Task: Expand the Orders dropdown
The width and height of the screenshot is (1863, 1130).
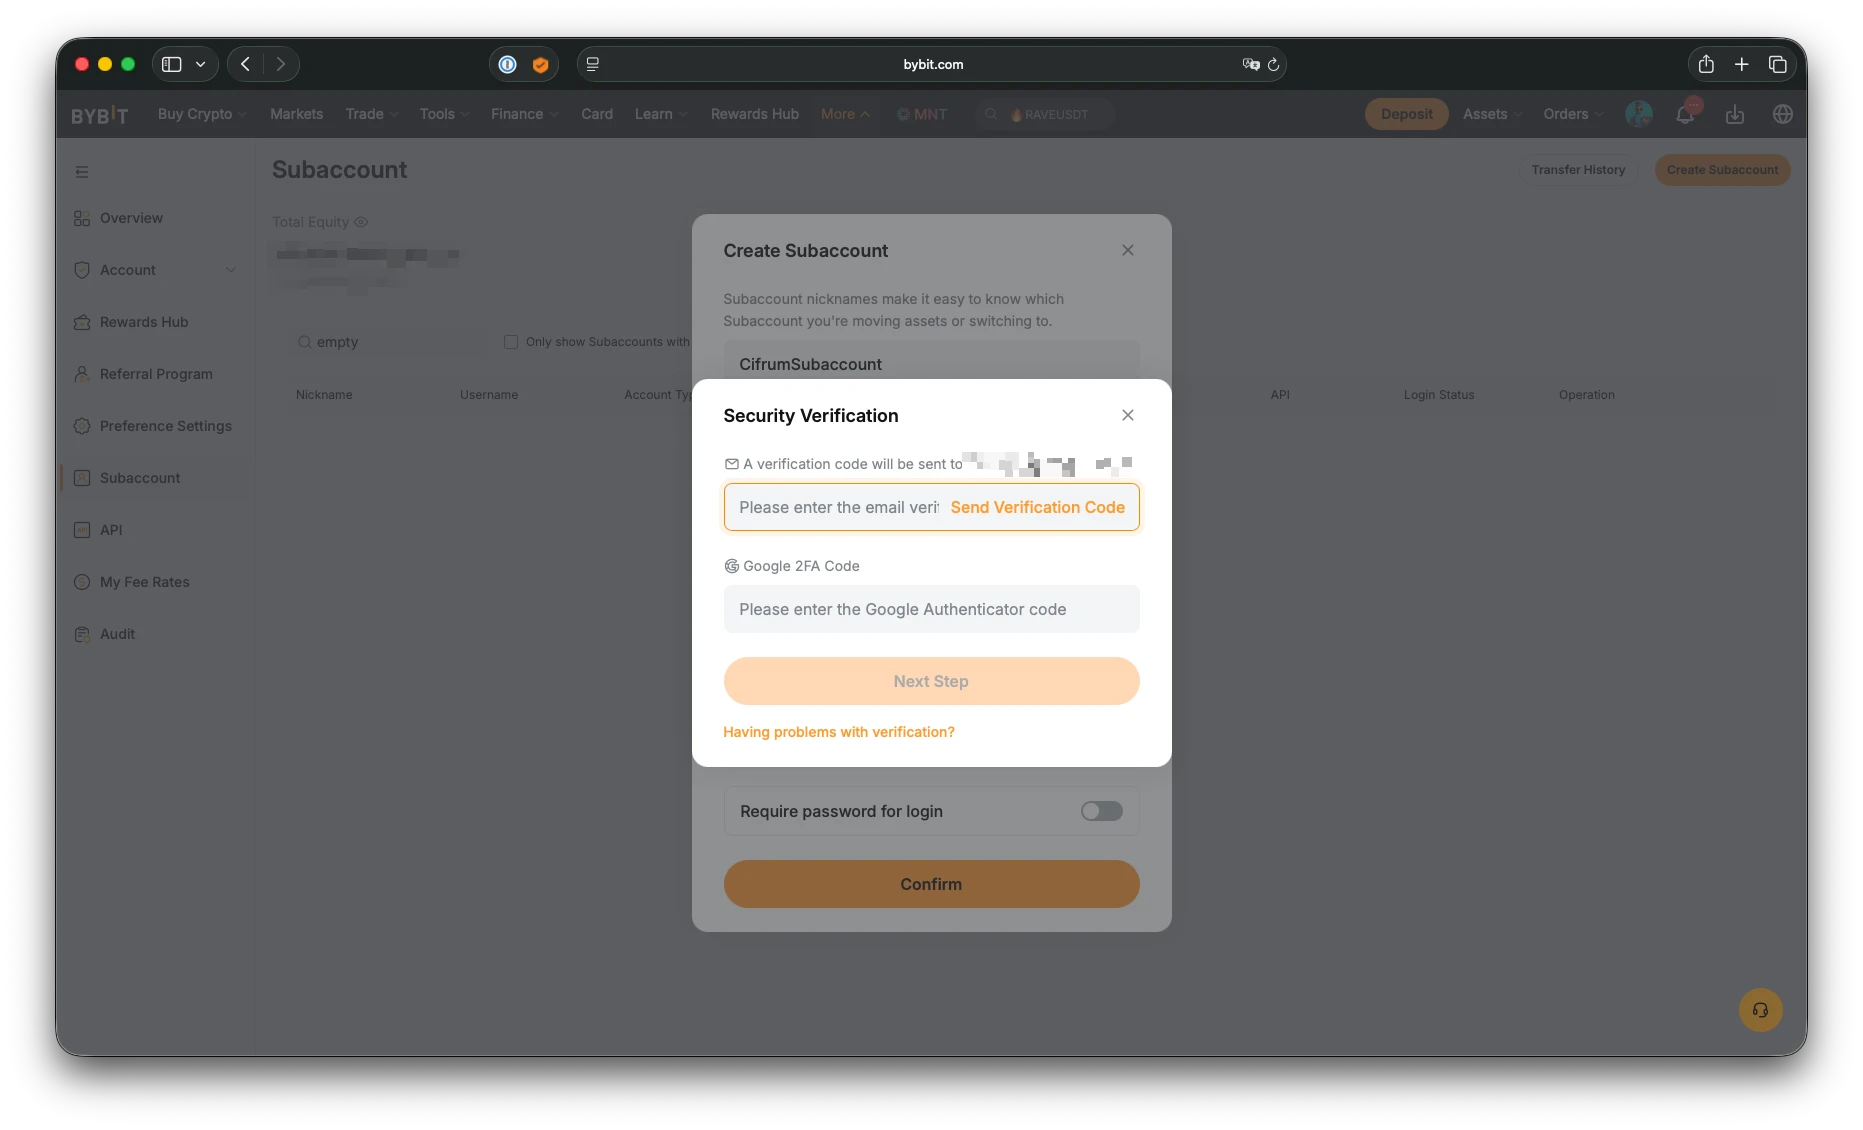Action: (x=1572, y=114)
